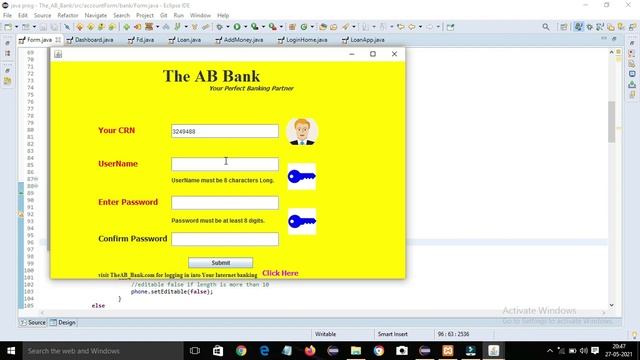Click the toolbar icon right of the forward dropdown
Screen dimensions: 640x360
[x=450, y=27]
